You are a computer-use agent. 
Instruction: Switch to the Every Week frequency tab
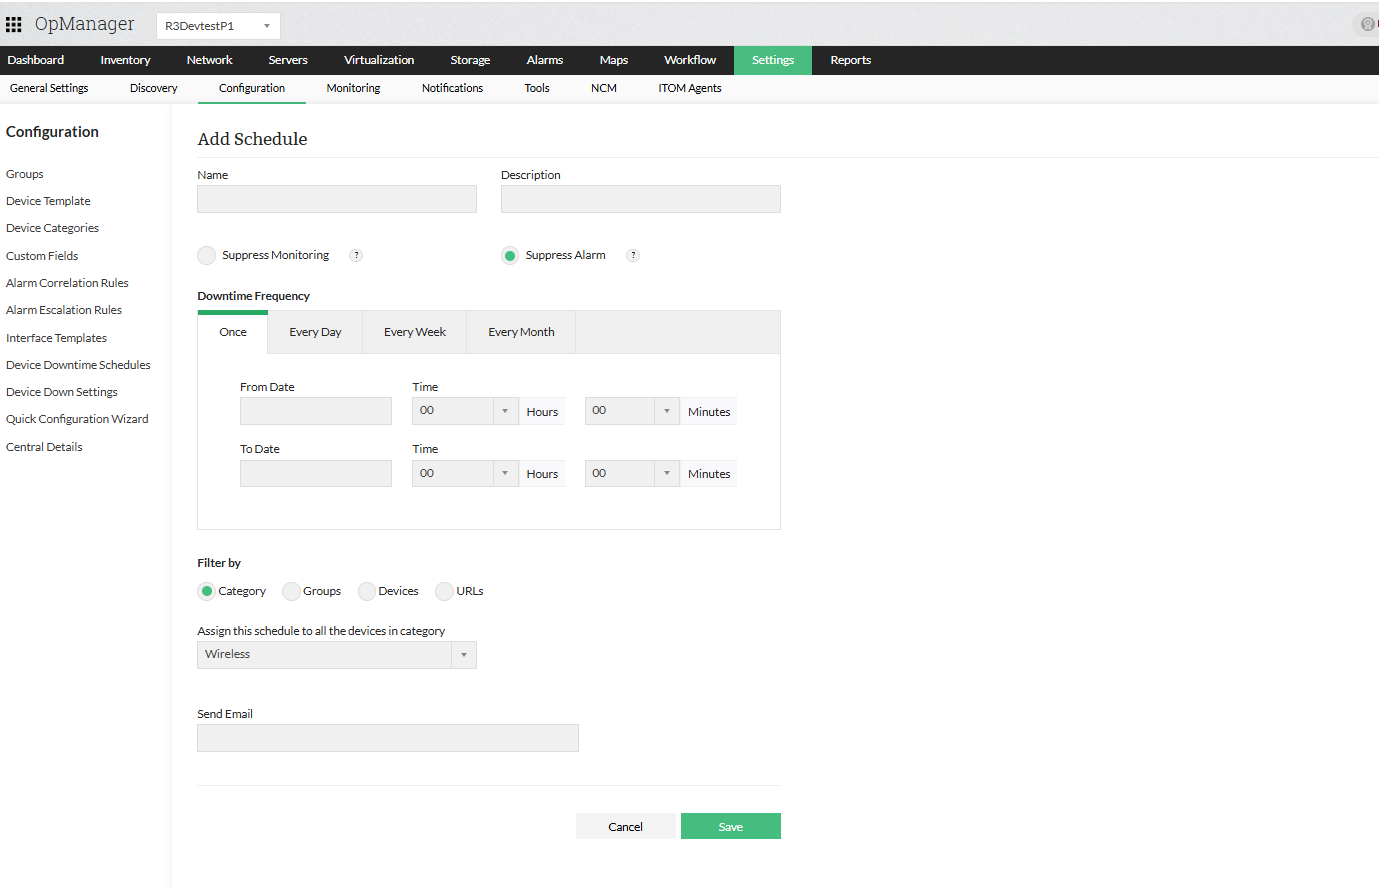[414, 331]
